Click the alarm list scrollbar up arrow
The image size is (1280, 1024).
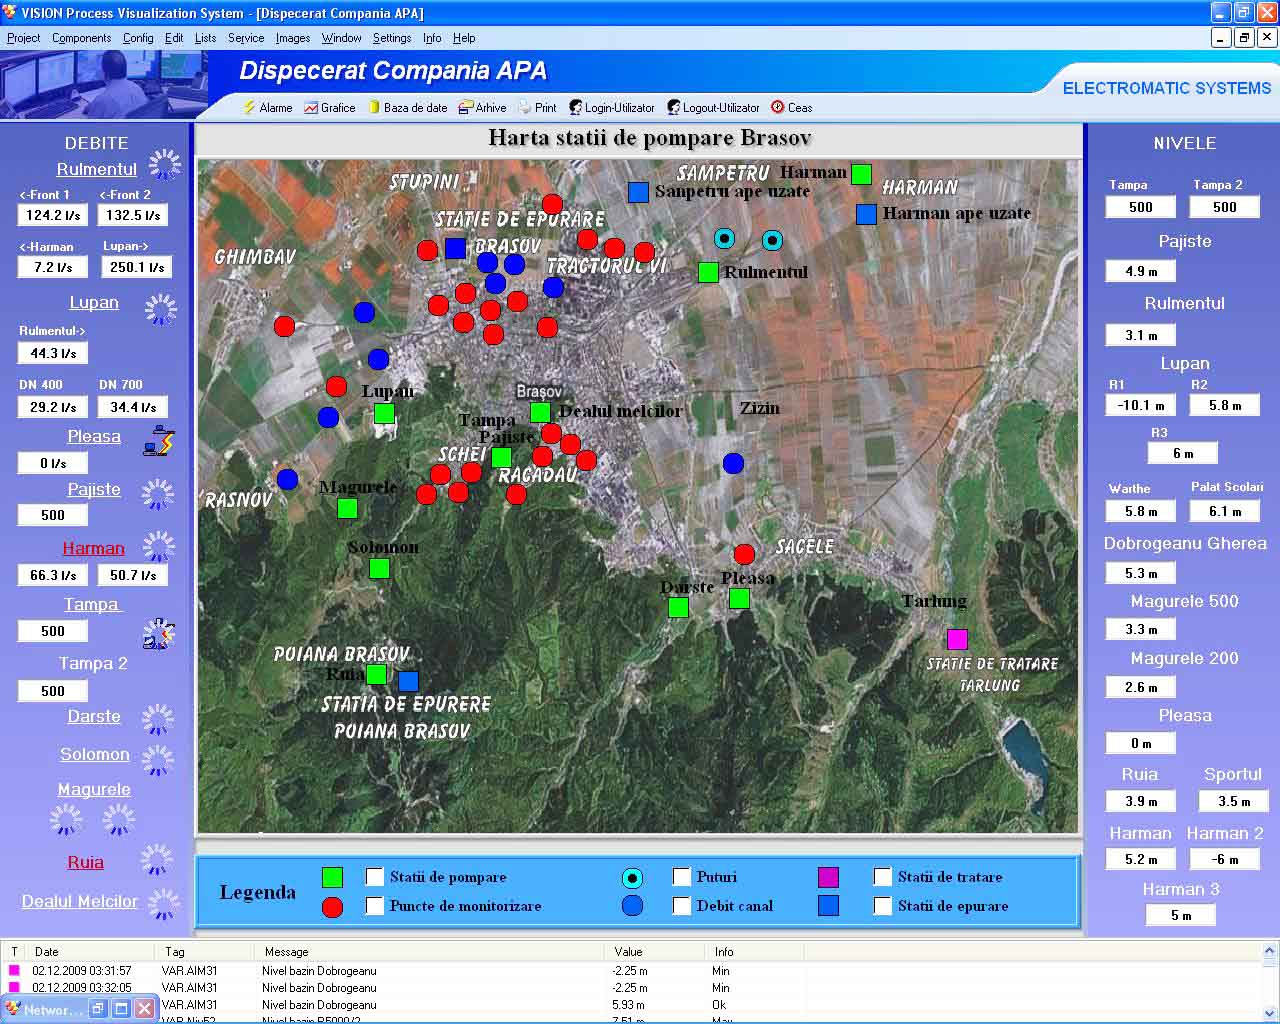[x=1271, y=952]
